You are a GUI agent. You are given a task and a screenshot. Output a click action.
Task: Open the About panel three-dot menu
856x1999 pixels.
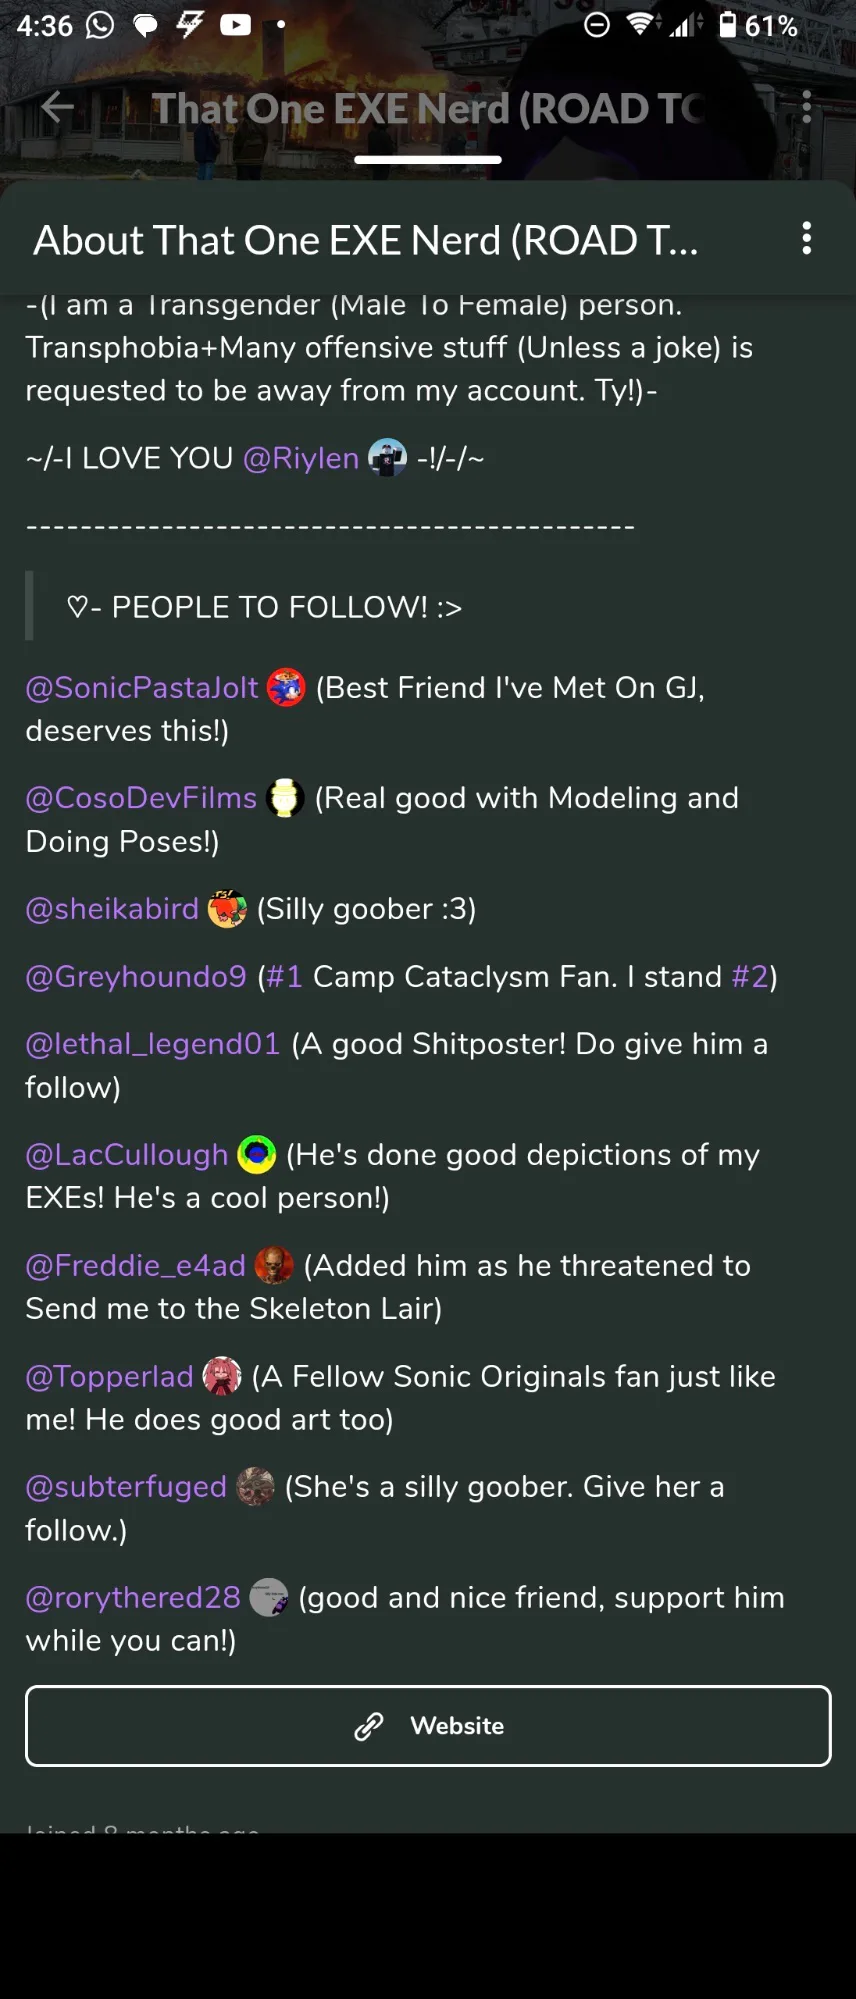point(806,239)
